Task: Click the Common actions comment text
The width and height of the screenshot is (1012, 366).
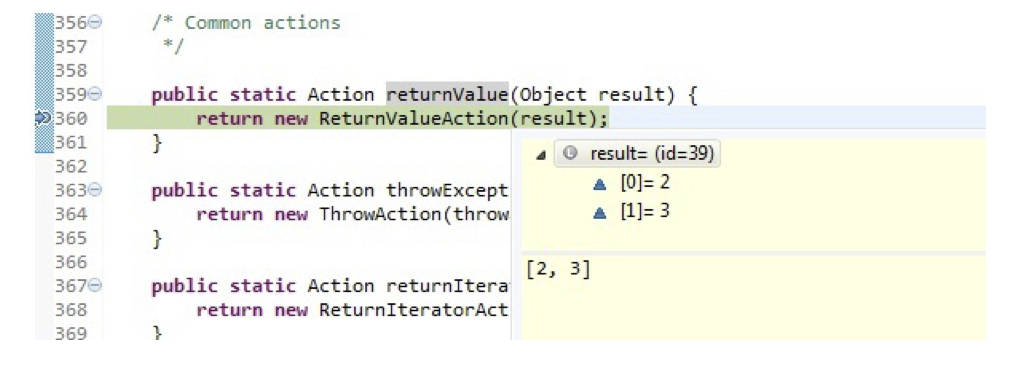Action: (262, 23)
